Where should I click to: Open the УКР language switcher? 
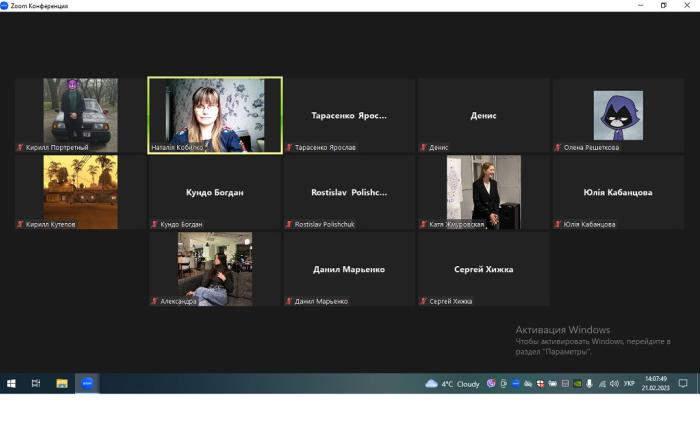[x=629, y=383]
